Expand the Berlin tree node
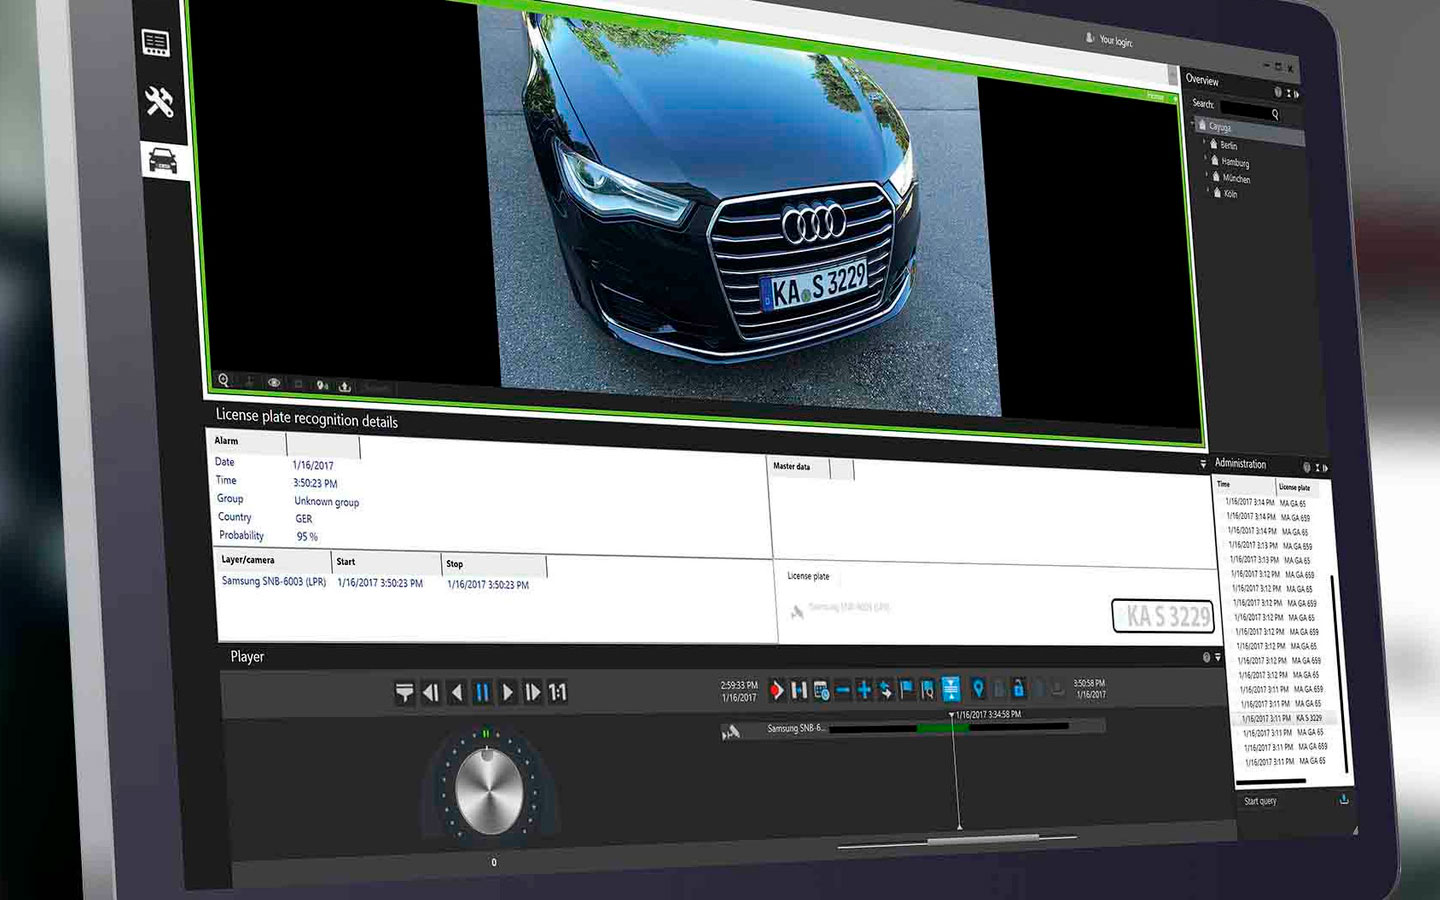 click(1204, 142)
